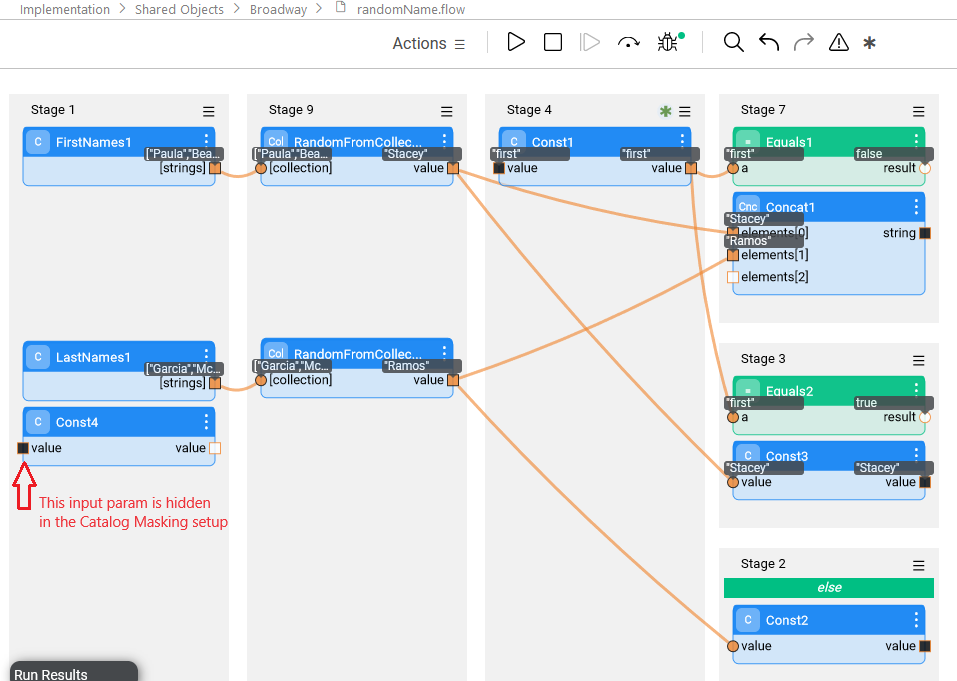
Task: Open the Run Results panel
Action: tap(52, 674)
